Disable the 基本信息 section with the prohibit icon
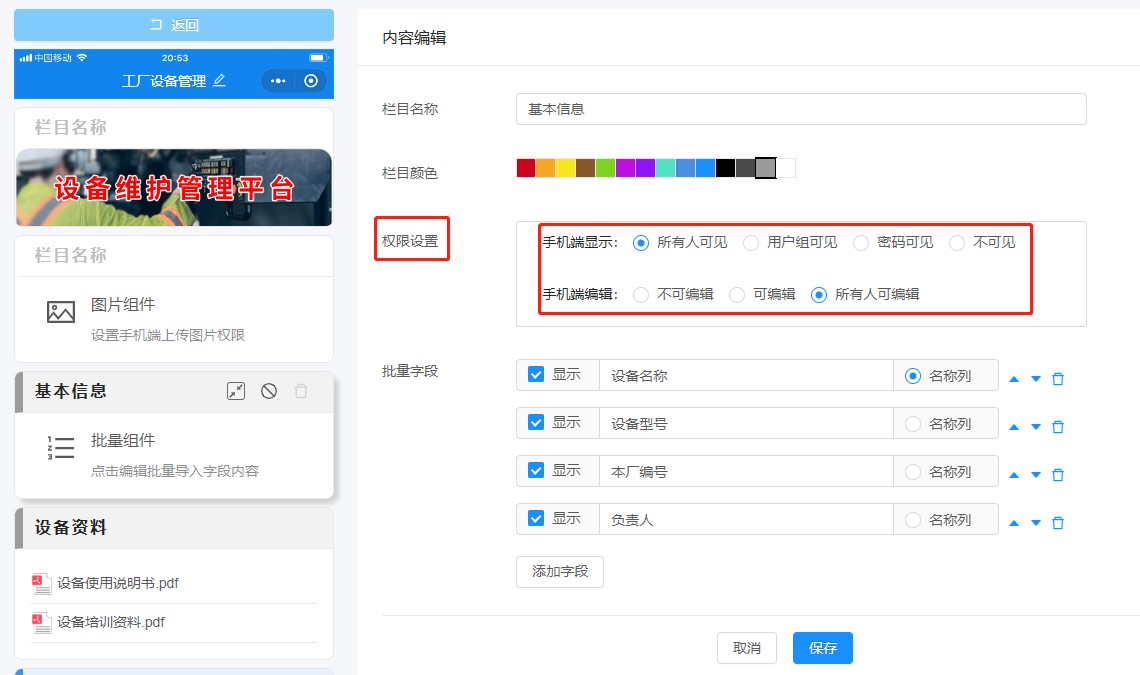 267,390
